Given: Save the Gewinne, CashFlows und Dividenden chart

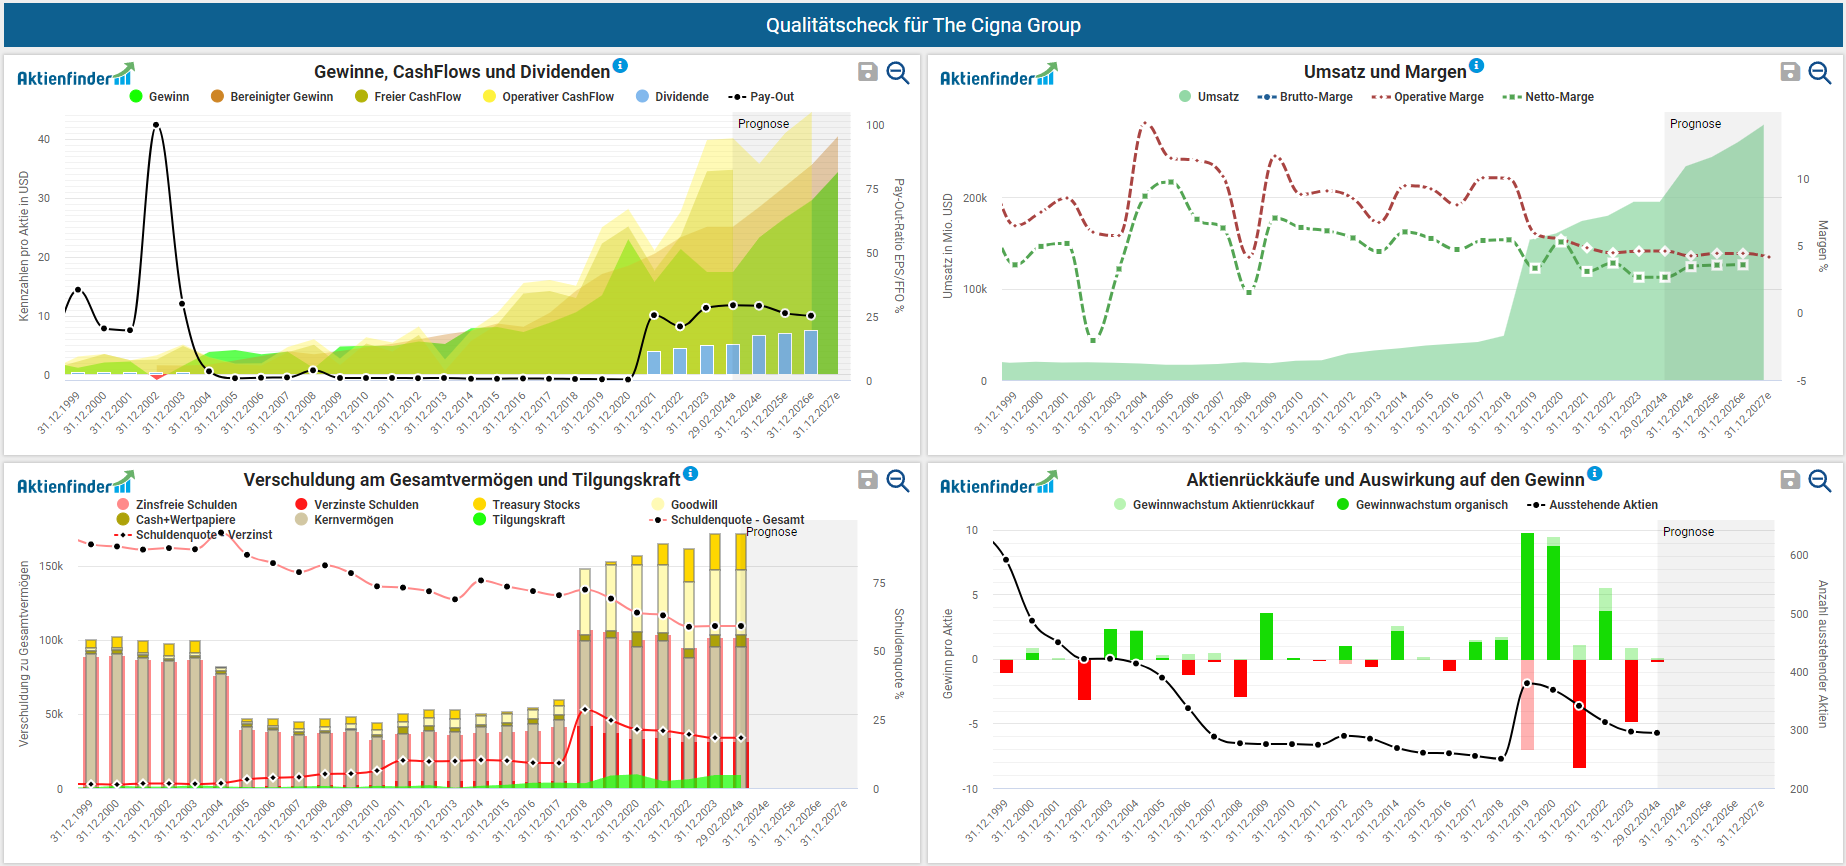Looking at the screenshot, I should point(868,72).
